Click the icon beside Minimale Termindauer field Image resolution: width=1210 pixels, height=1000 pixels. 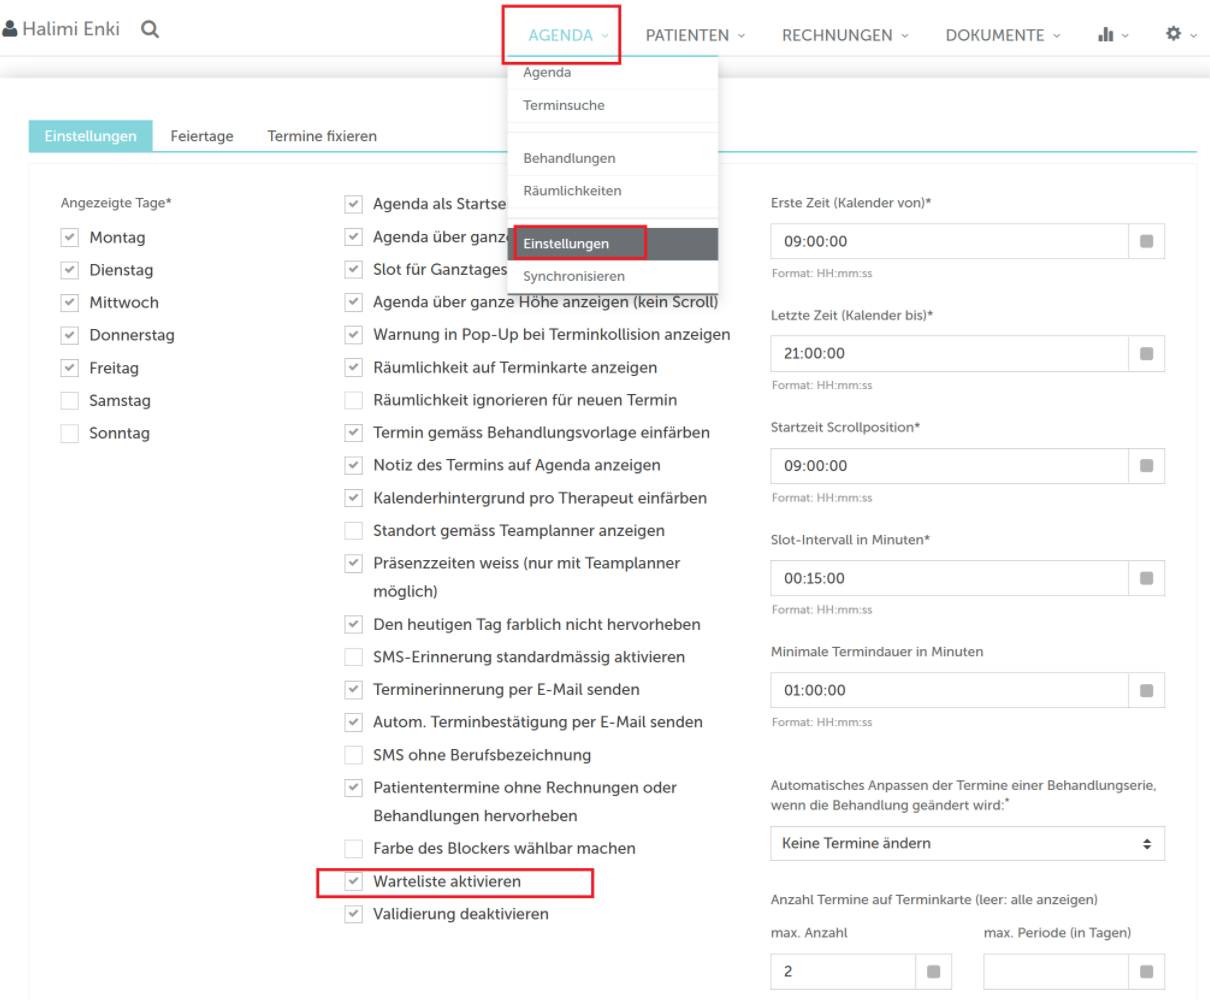tap(1147, 690)
